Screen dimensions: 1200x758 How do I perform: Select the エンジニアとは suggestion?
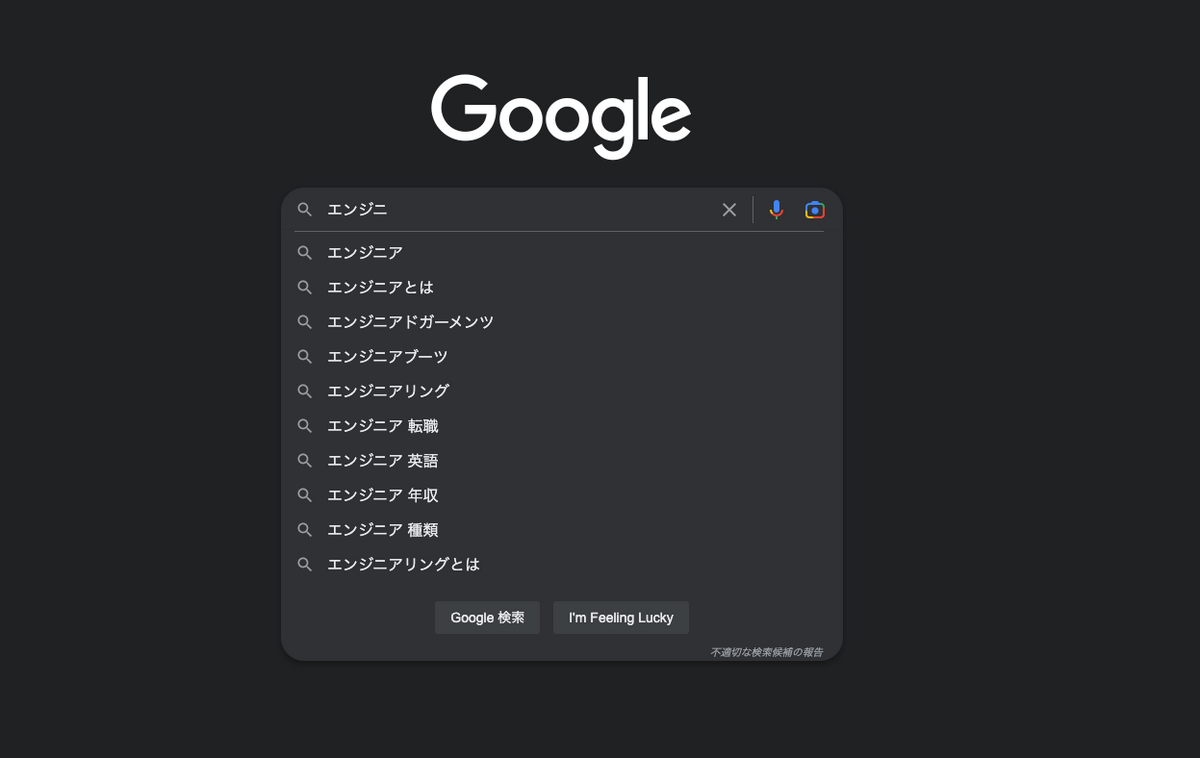point(562,287)
